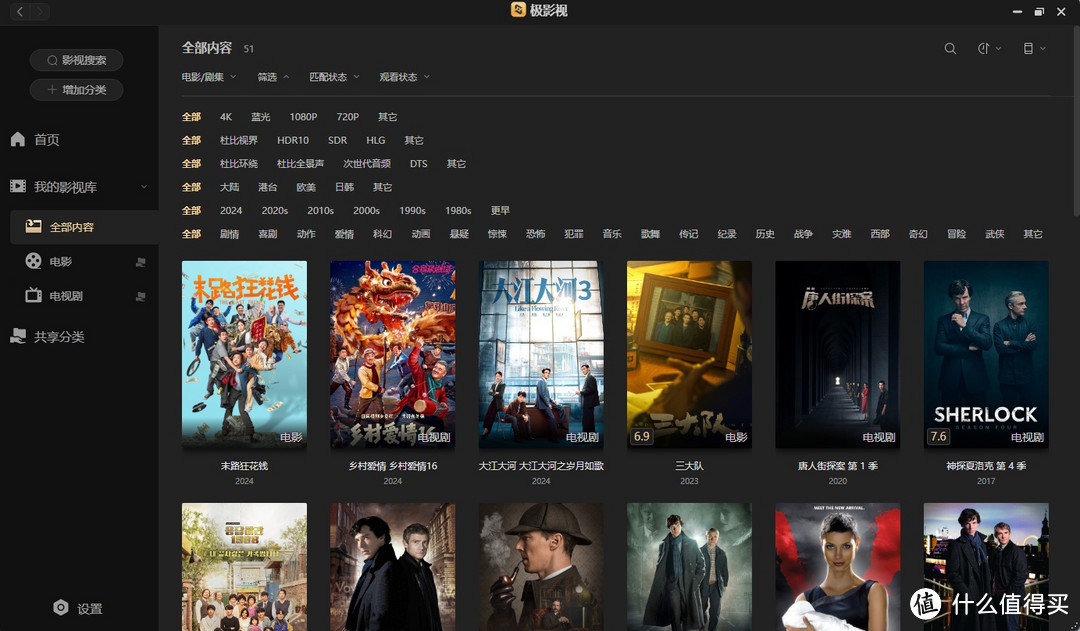
Task: Select the 4K resolution filter
Action: [226, 117]
